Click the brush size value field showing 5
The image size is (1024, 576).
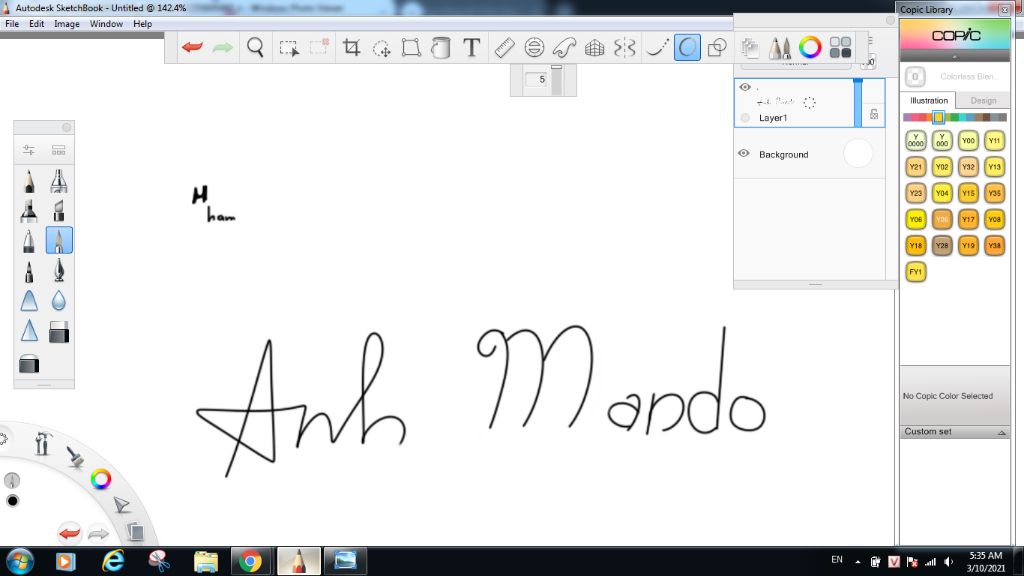(x=537, y=80)
